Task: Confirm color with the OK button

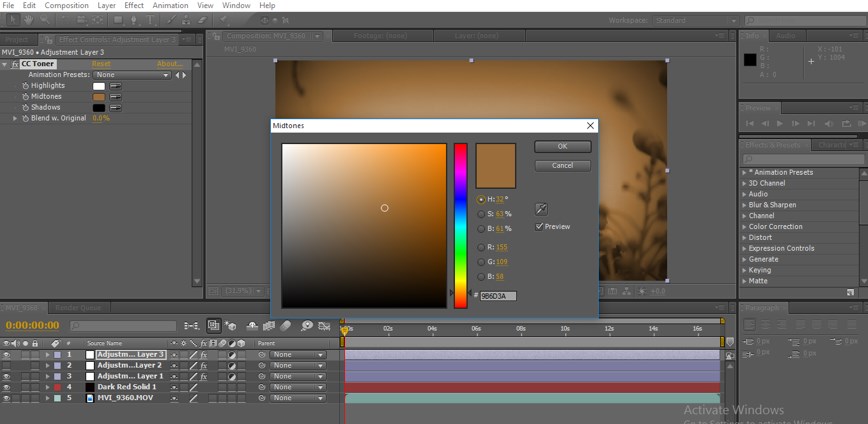Action: coord(562,147)
